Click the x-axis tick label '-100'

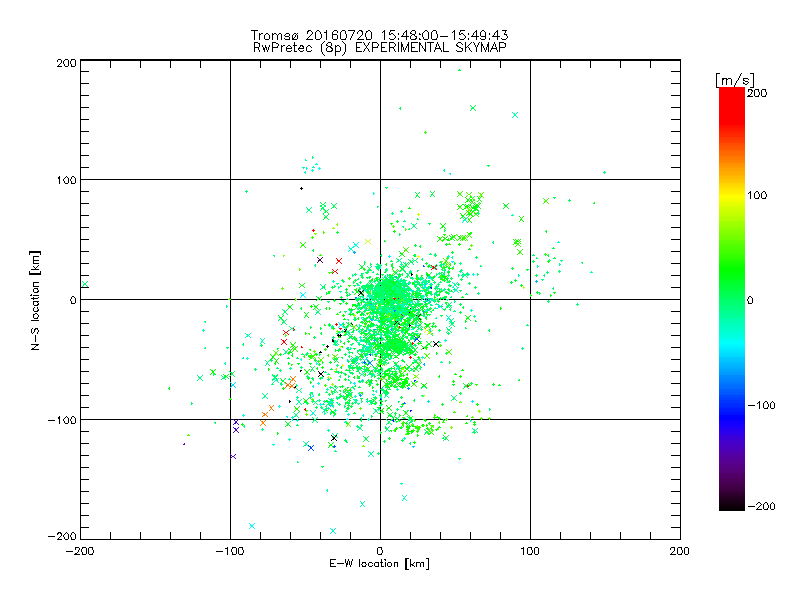230,551
